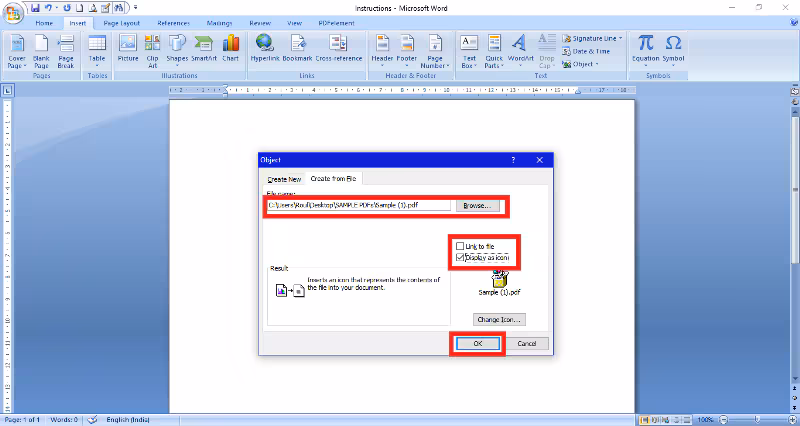800x426 pixels.
Task: Switch to Print Layout view in status bar
Action: coord(645,420)
